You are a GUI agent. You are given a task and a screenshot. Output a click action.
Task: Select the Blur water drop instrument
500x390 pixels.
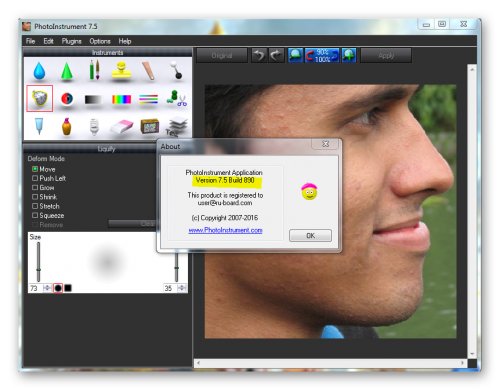pos(39,71)
